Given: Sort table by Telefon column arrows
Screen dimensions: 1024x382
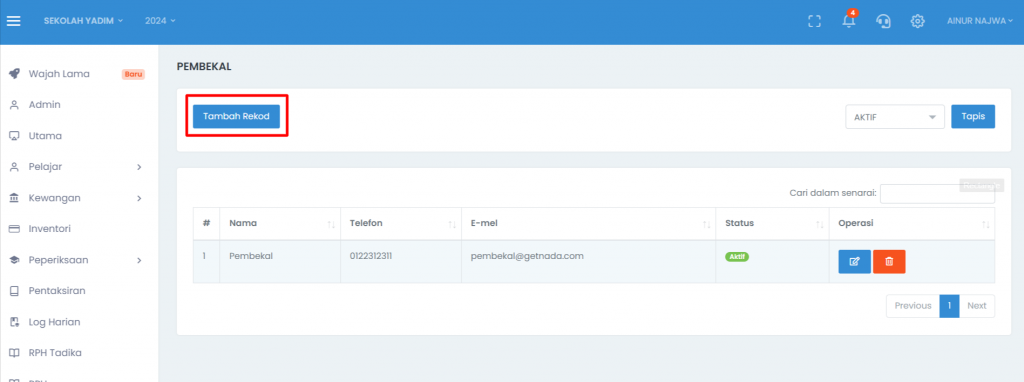Looking at the screenshot, I should click(452, 225).
